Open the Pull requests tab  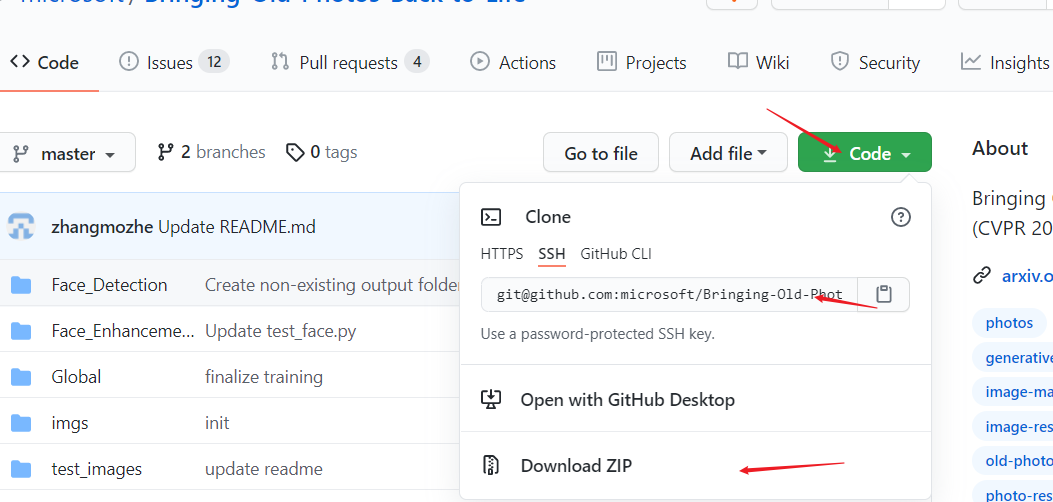pyautogui.click(x=349, y=63)
